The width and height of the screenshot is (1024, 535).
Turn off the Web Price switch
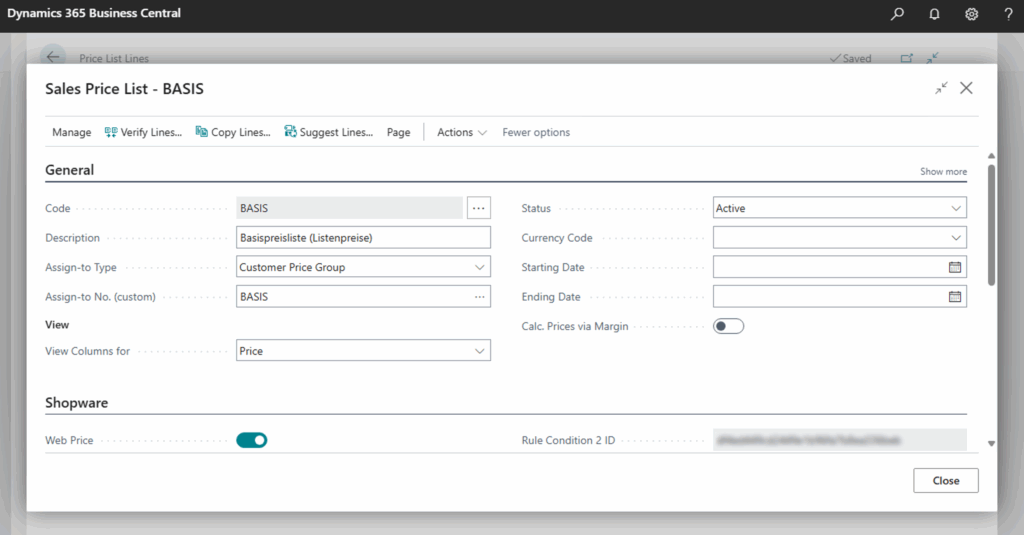coord(251,440)
